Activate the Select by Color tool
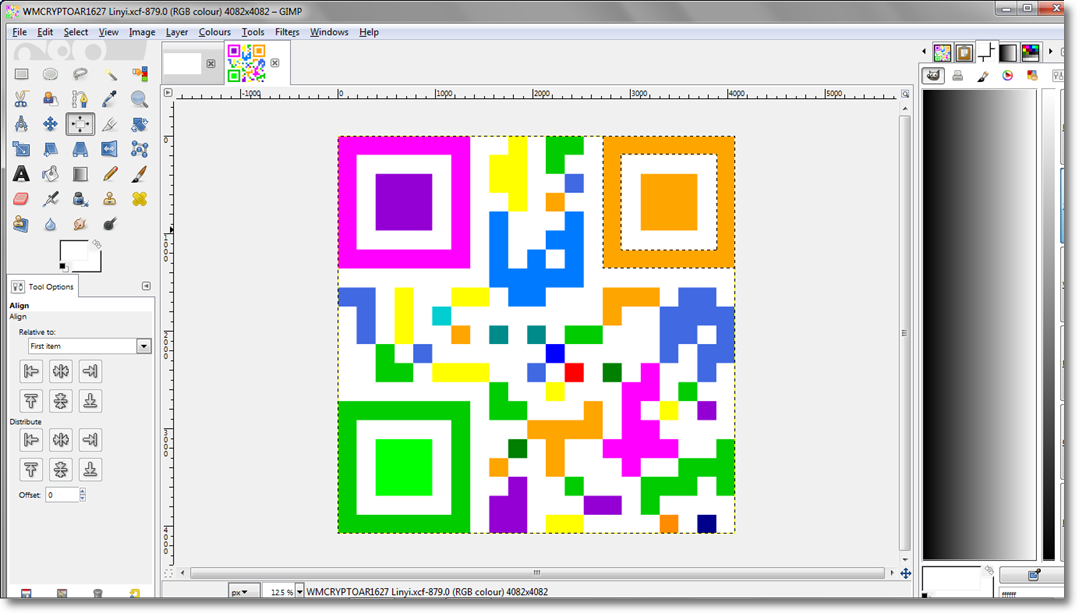Image resolution: width=1080 pixels, height=615 pixels. [139, 74]
